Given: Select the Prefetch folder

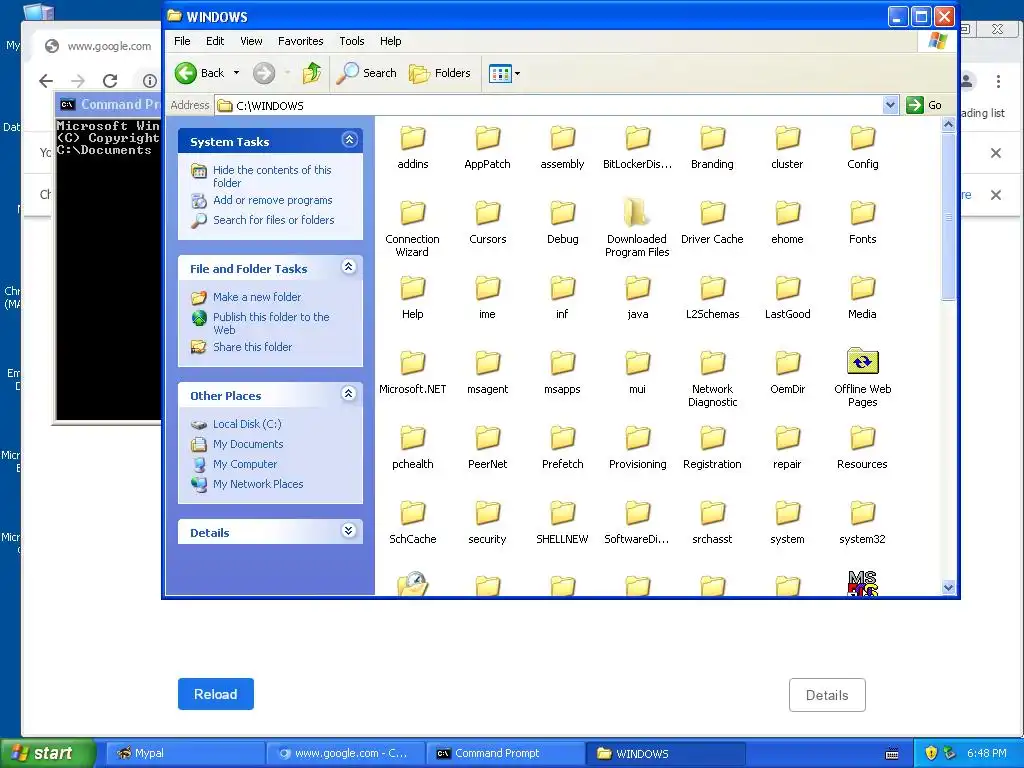Looking at the screenshot, I should click(562, 449).
